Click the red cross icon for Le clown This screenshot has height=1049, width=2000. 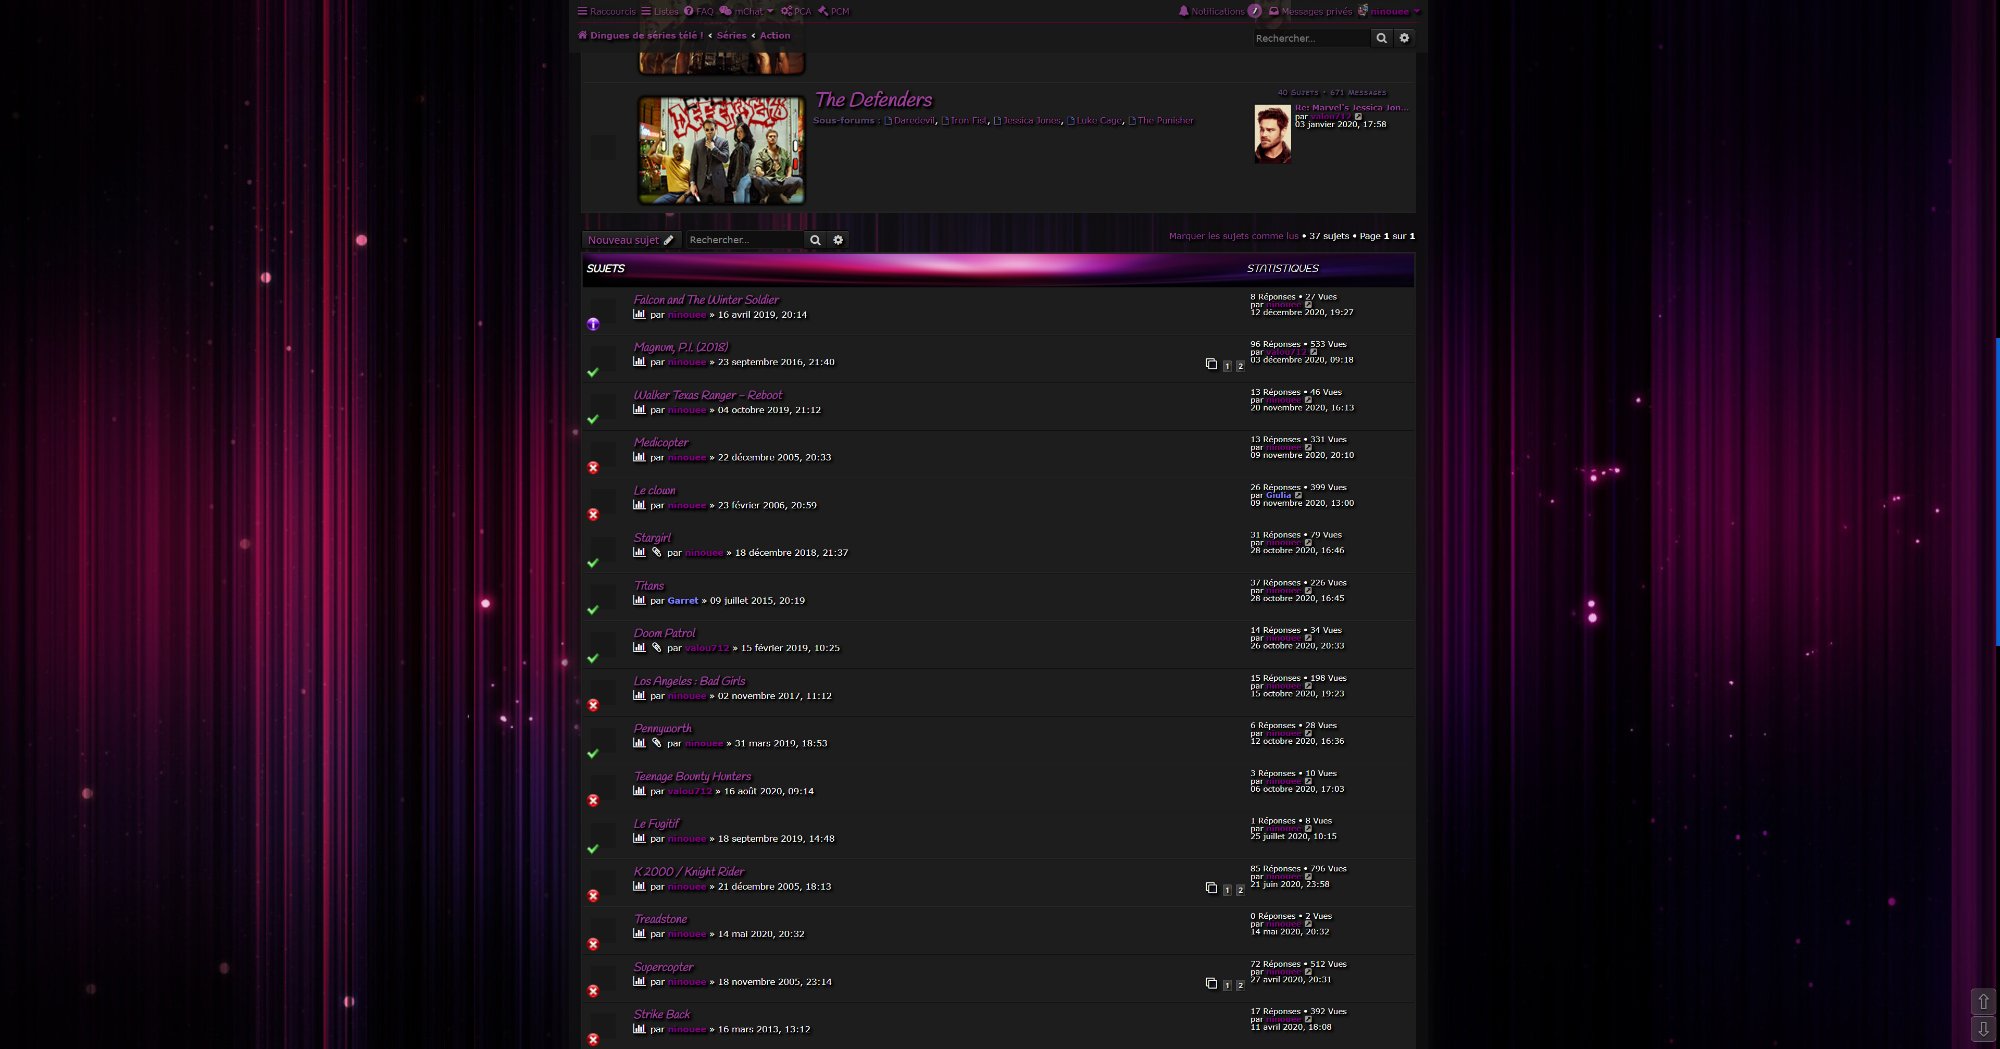593,514
